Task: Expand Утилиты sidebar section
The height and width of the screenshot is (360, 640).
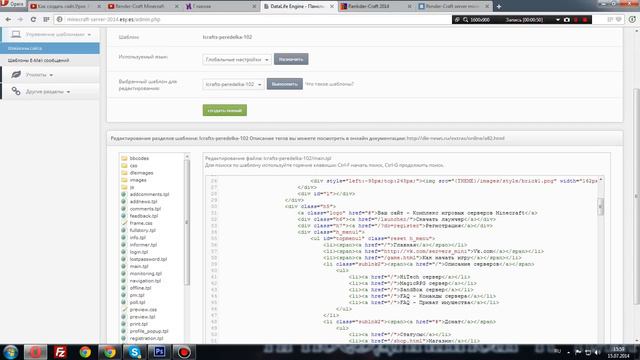Action: pos(50,75)
